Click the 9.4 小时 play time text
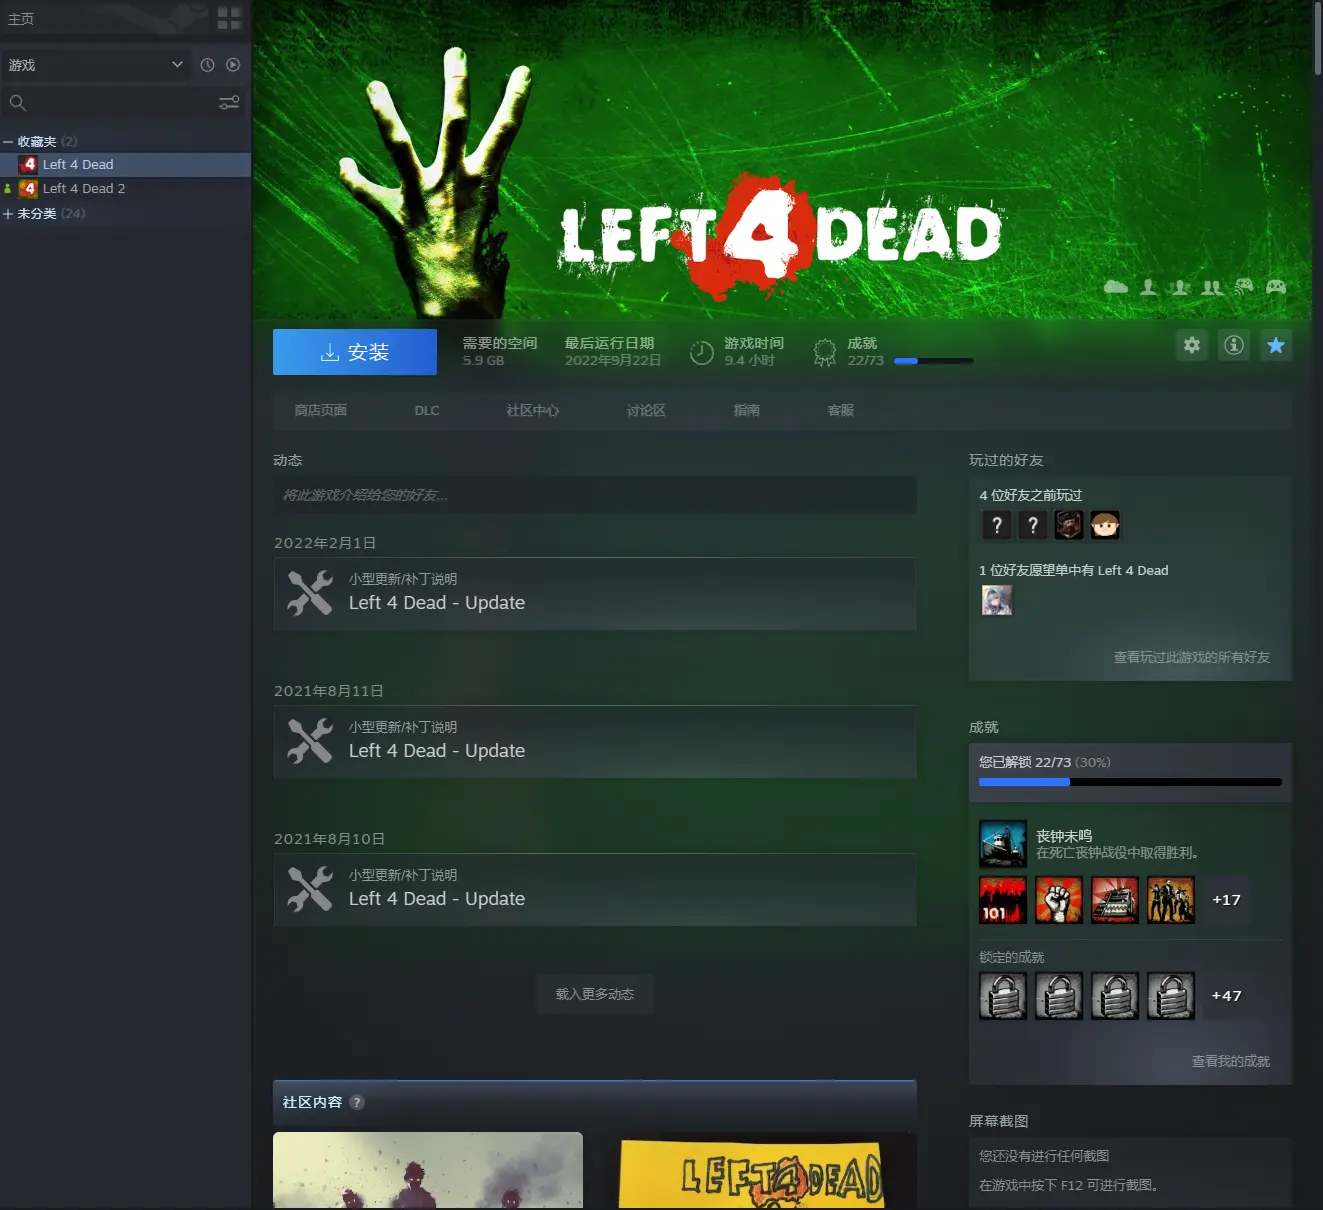1323x1210 pixels. pyautogui.click(x=750, y=361)
